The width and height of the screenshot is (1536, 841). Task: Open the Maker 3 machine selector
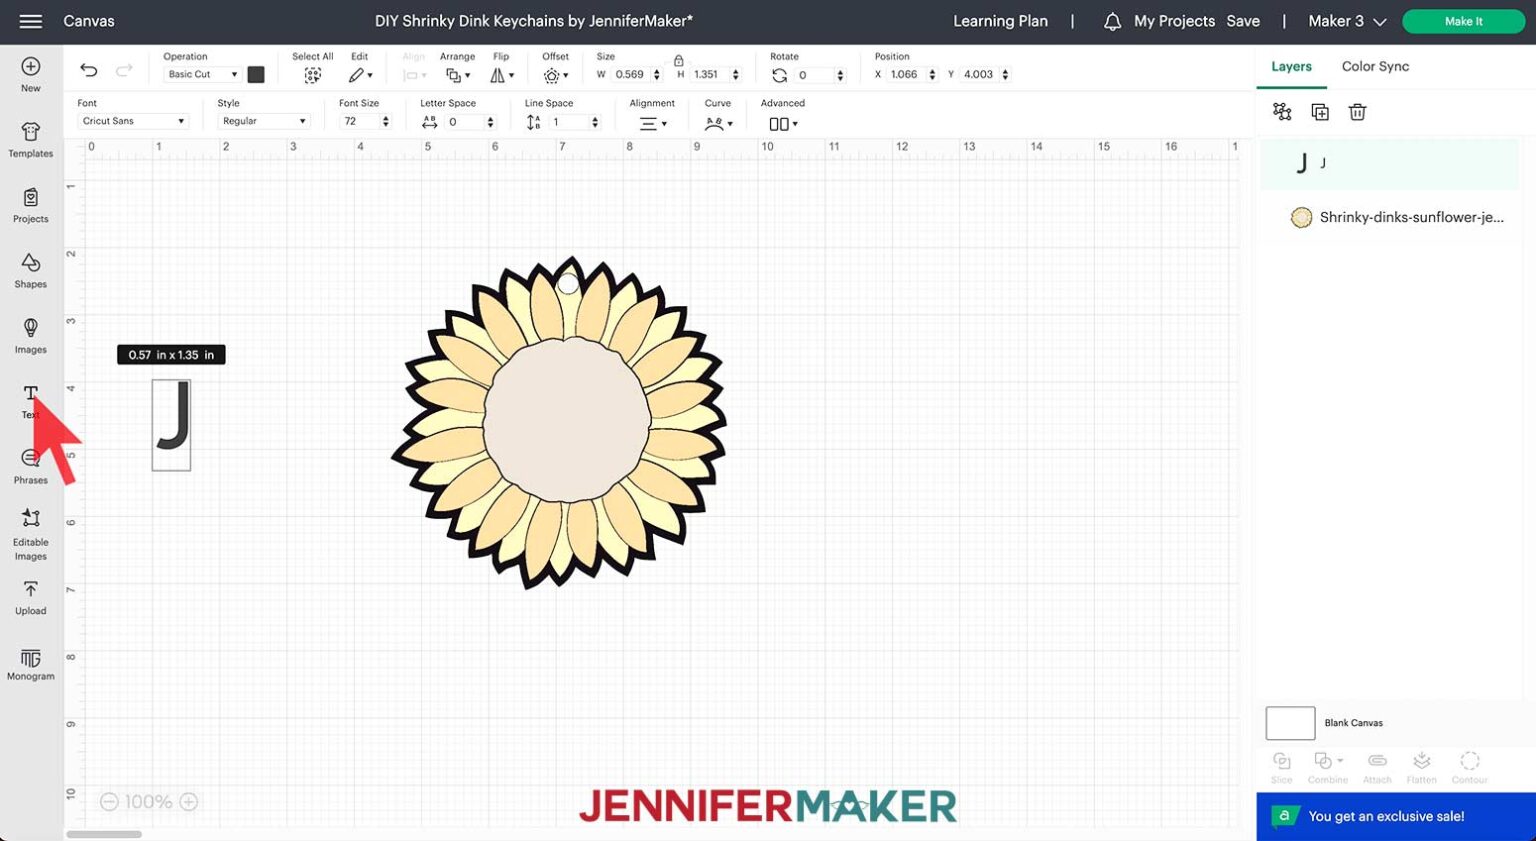[x=1347, y=21]
